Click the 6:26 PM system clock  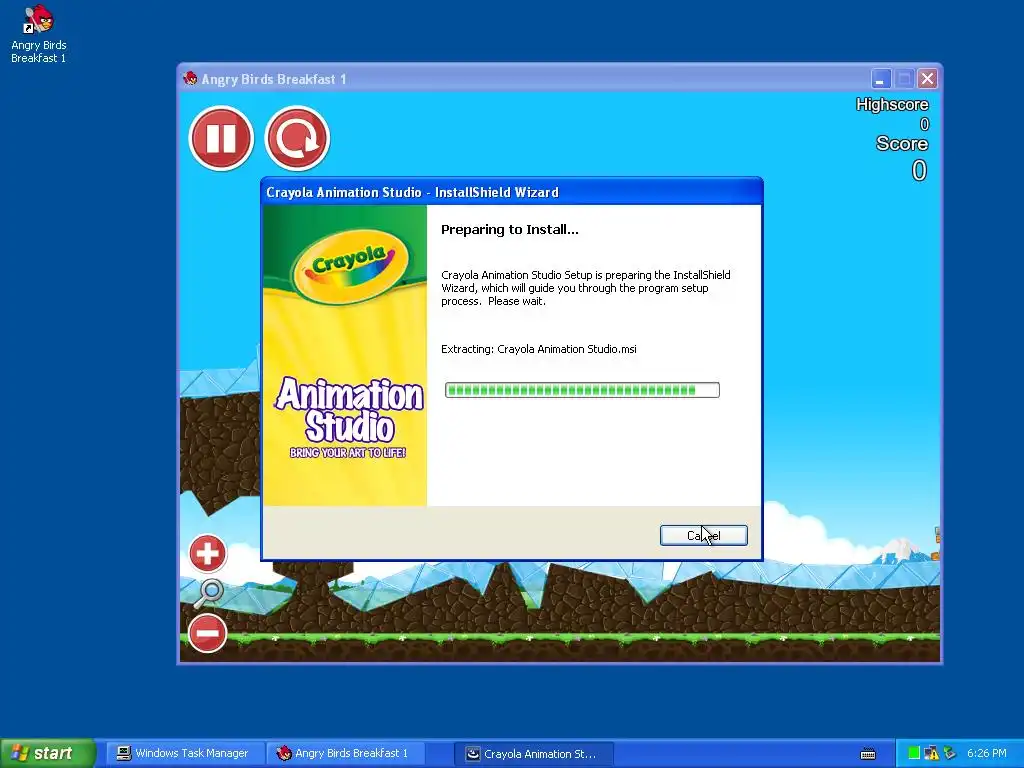[x=987, y=753]
